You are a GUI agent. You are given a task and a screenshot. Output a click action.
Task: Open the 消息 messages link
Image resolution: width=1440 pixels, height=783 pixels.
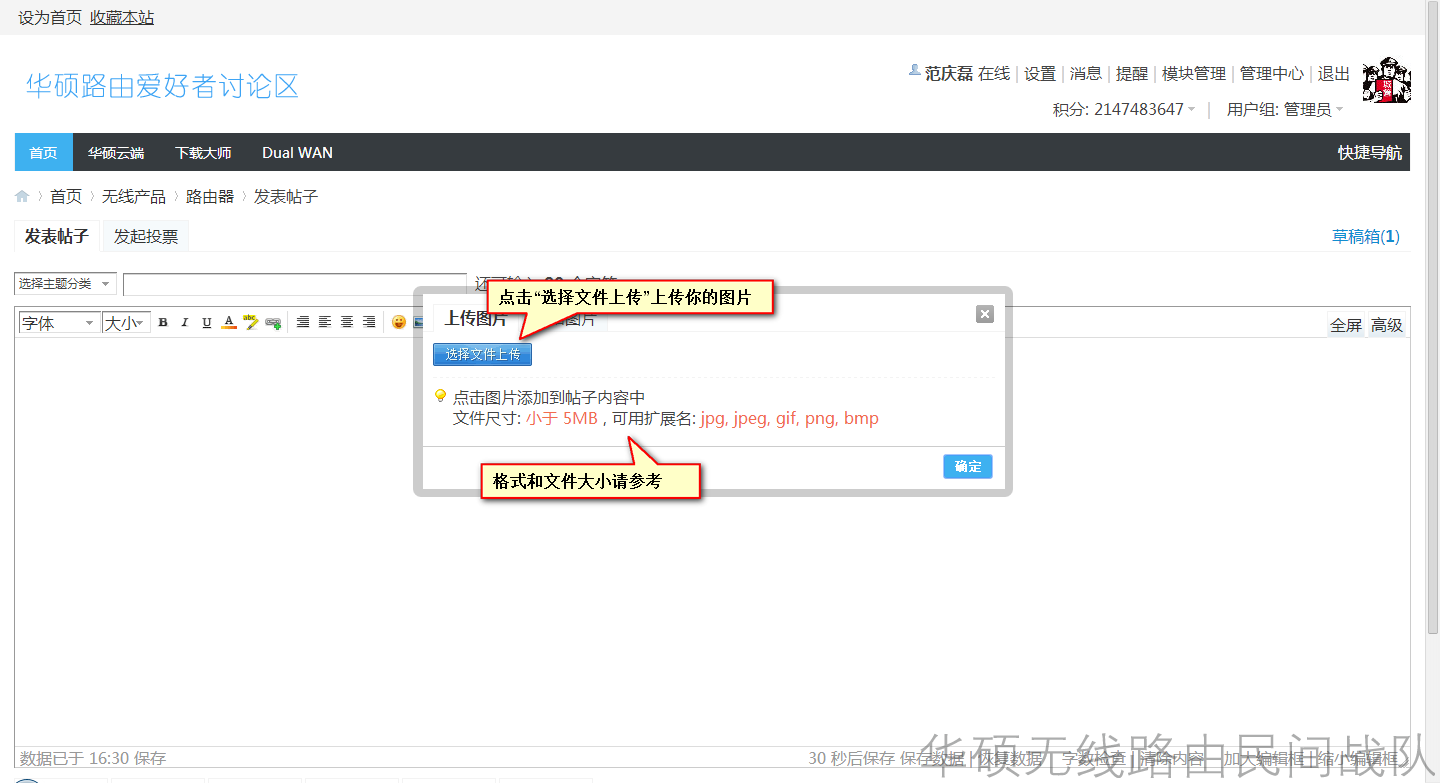click(x=1086, y=73)
